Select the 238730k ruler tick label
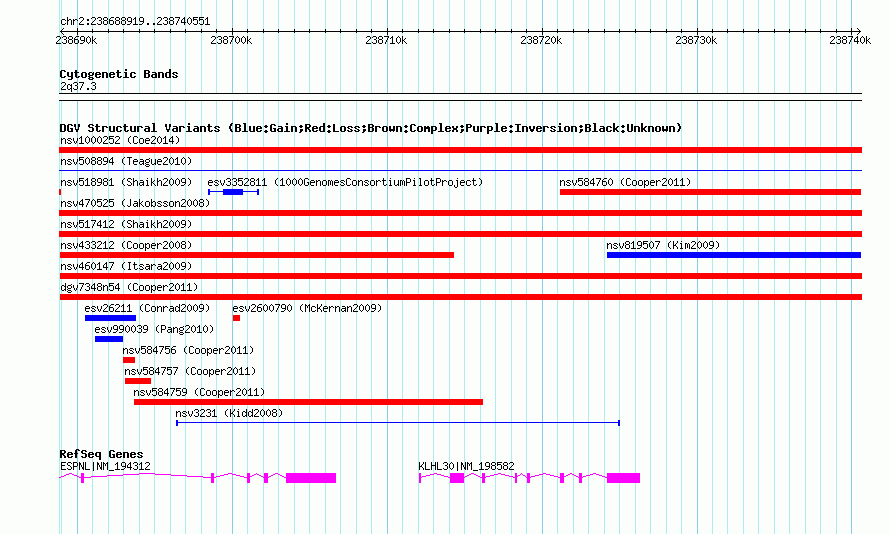Image resolution: width=890 pixels, height=534 pixels. 696,40
